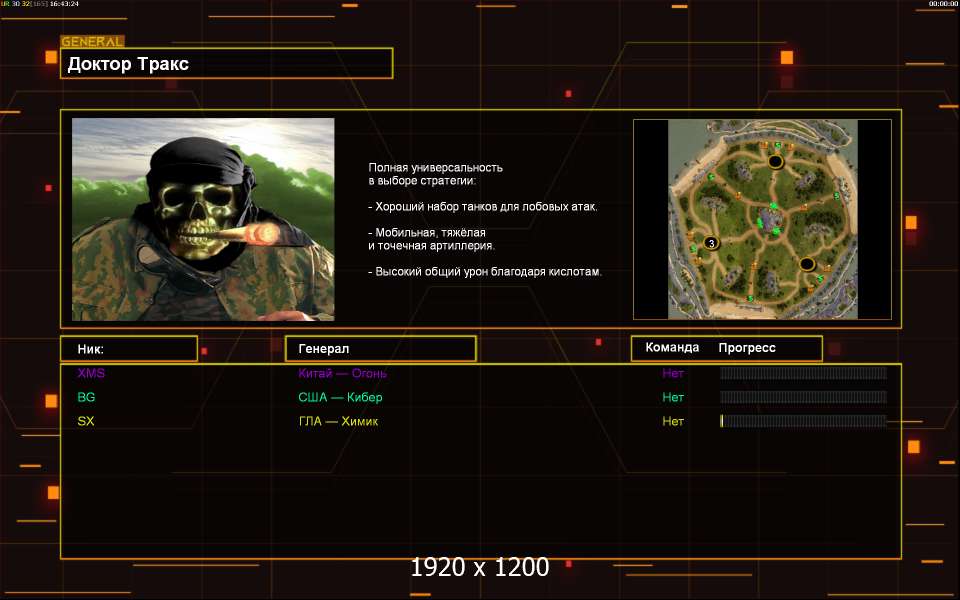Screen dimensions: 960x600
Task: Click the loading progress bar for XMS
Action: [803, 373]
